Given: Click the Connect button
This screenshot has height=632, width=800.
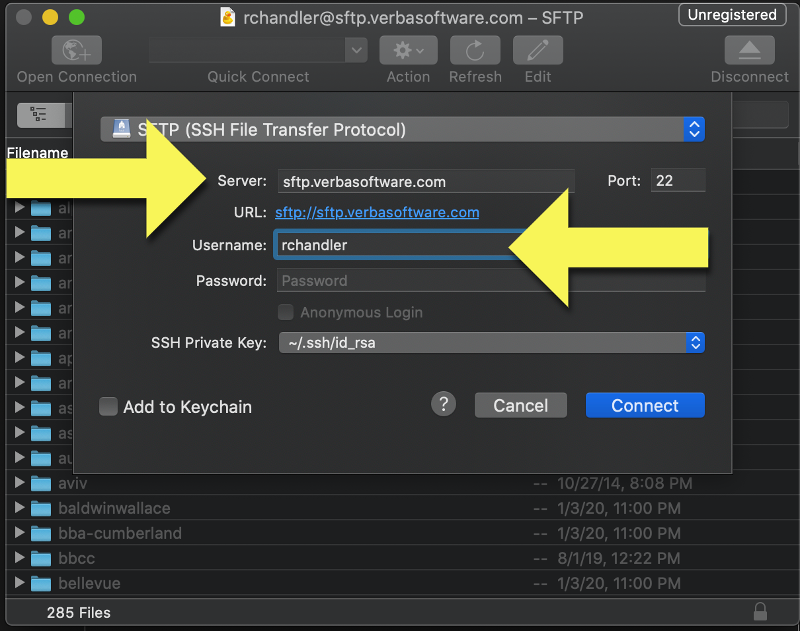Looking at the screenshot, I should 645,405.
